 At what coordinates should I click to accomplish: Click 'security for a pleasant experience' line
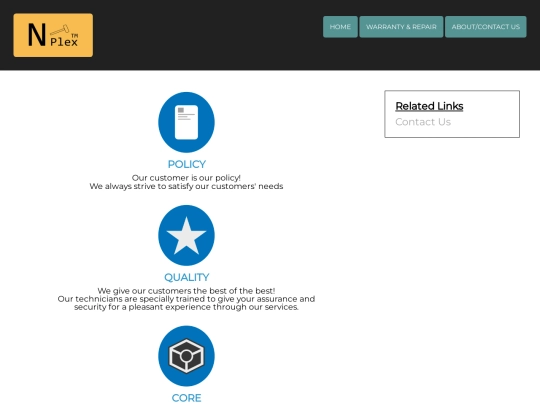tap(186, 307)
